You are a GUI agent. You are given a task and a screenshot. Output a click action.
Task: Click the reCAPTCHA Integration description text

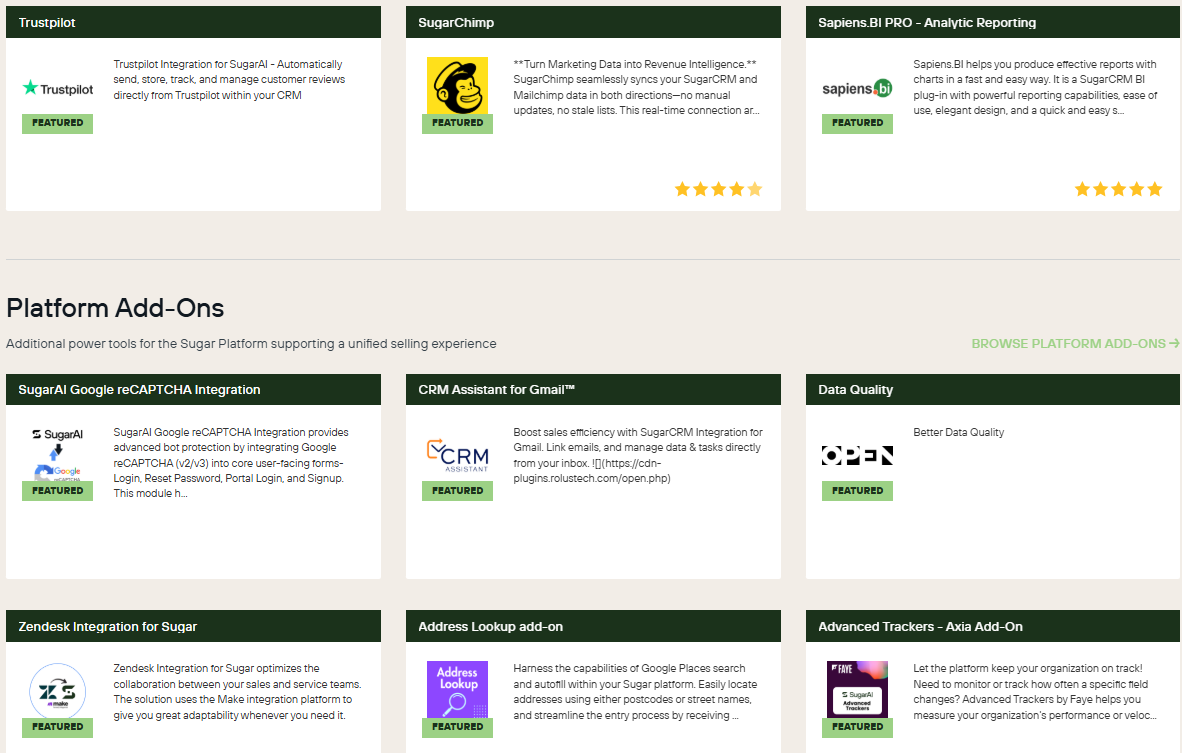[231, 463]
